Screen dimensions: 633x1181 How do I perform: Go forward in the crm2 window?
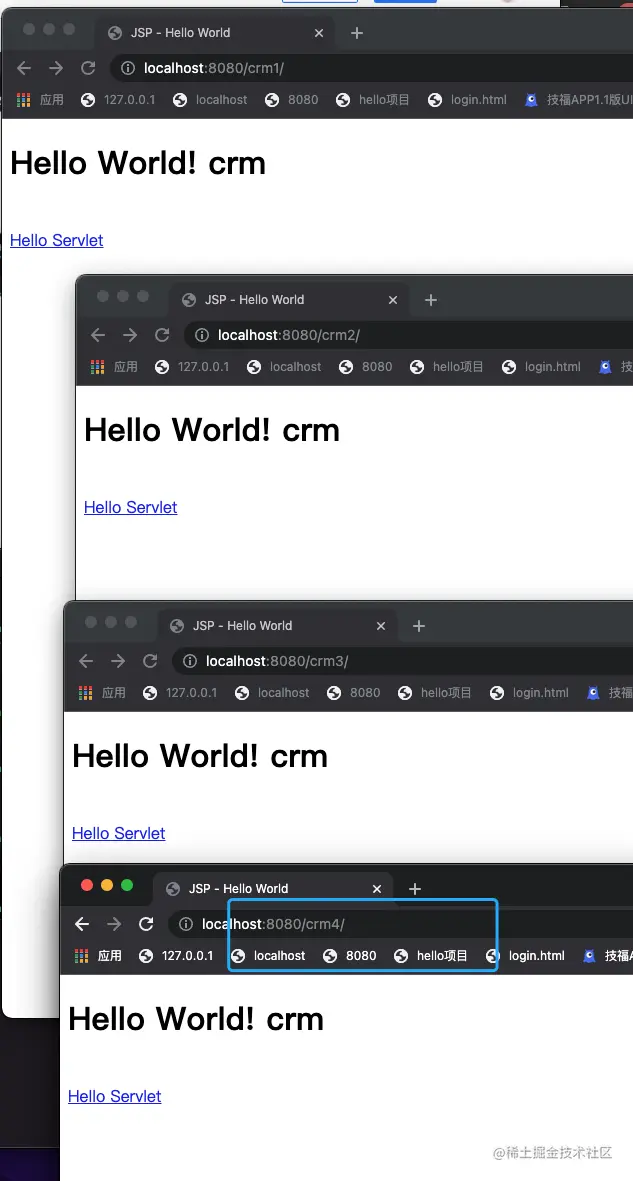[130, 335]
